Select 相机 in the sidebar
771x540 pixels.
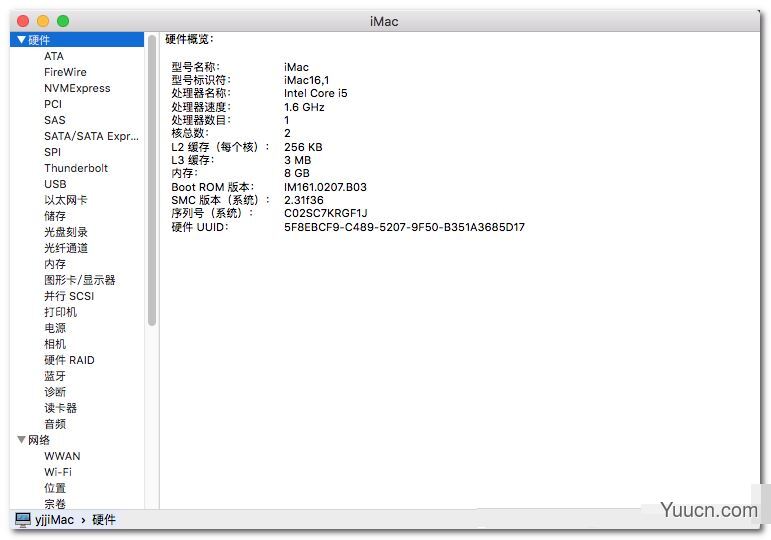click(x=55, y=344)
